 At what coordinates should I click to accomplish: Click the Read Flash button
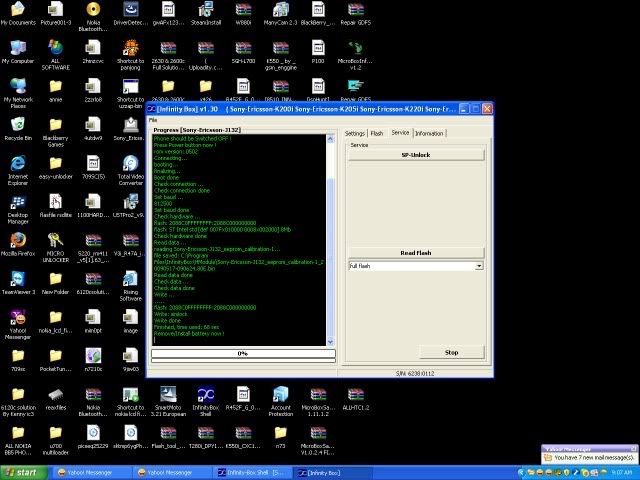[x=416, y=253]
